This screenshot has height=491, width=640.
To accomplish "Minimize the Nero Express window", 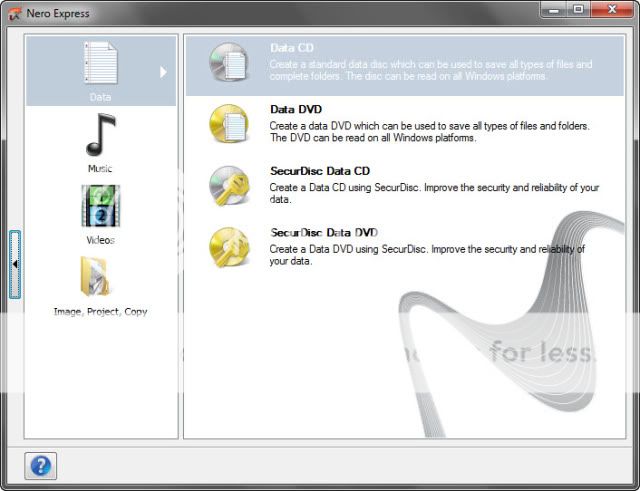I will point(554,10).
